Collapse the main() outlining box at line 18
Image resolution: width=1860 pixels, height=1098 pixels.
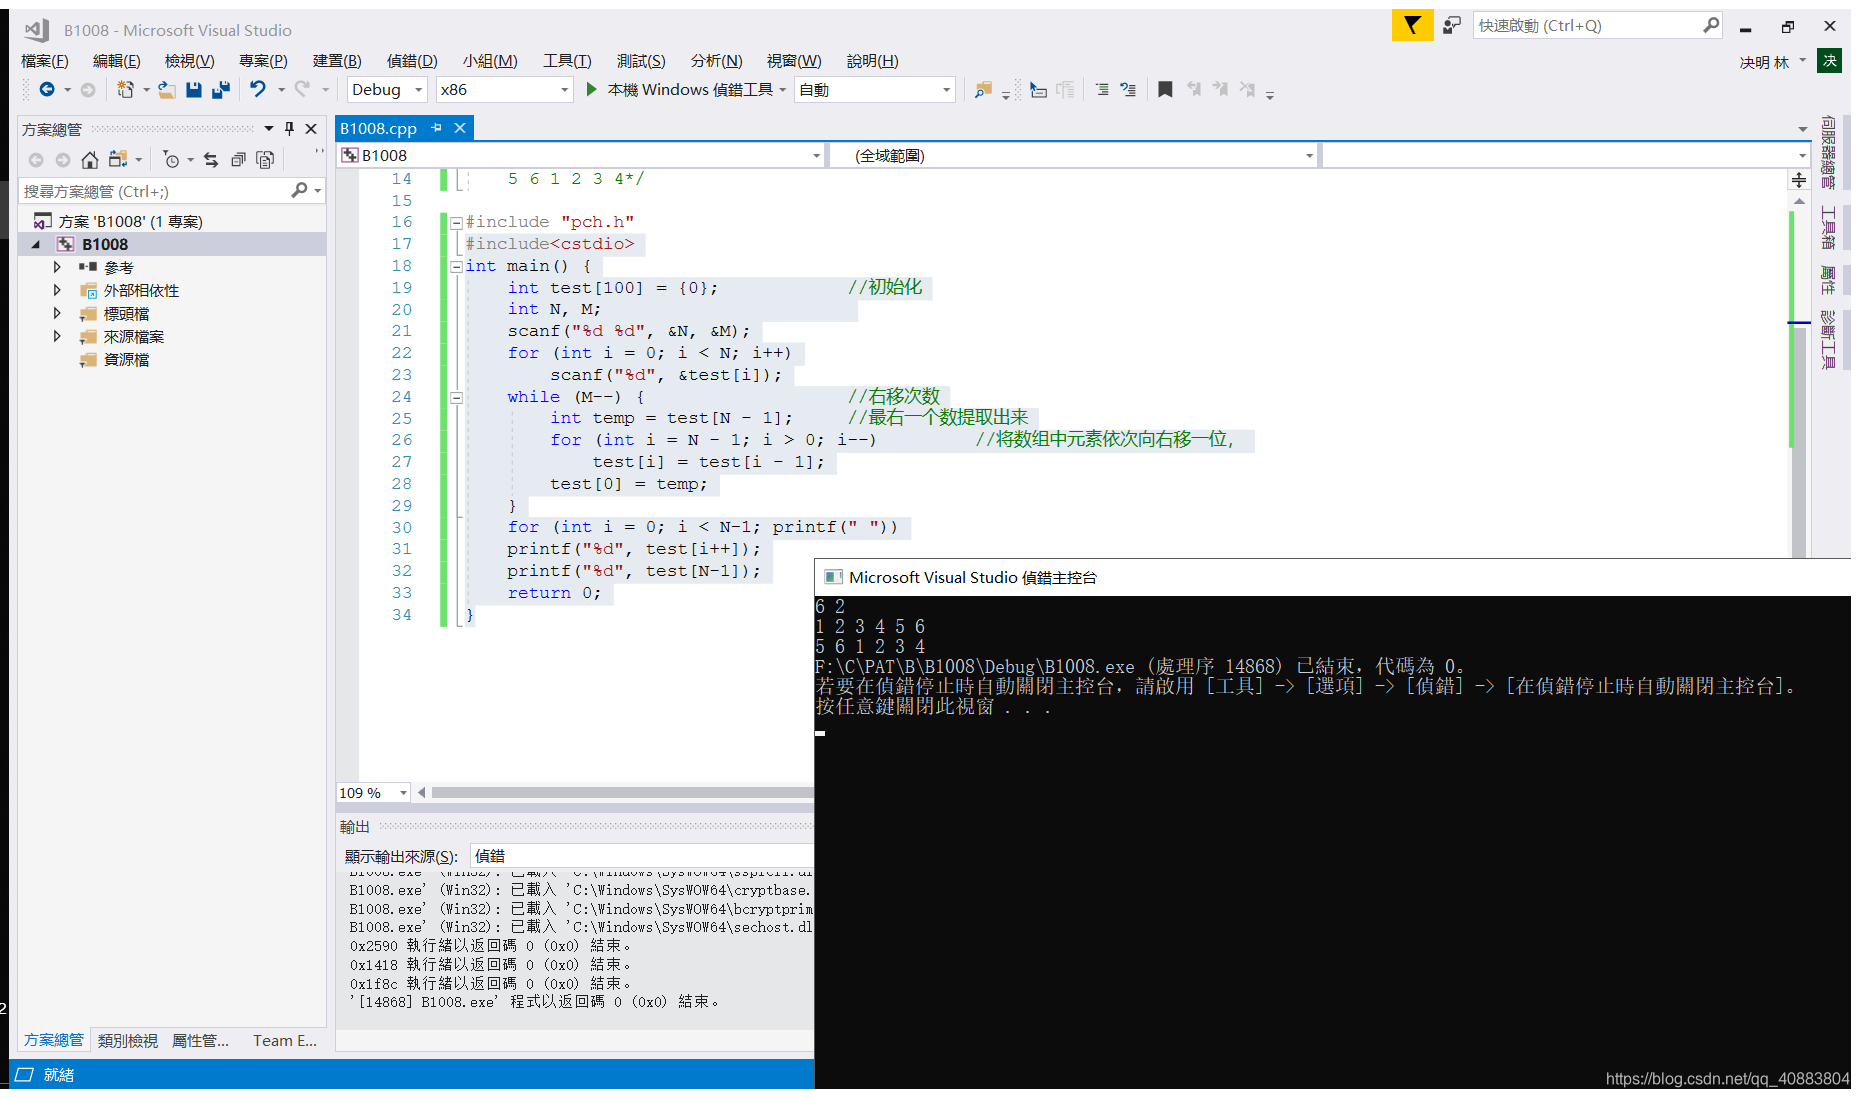click(456, 266)
